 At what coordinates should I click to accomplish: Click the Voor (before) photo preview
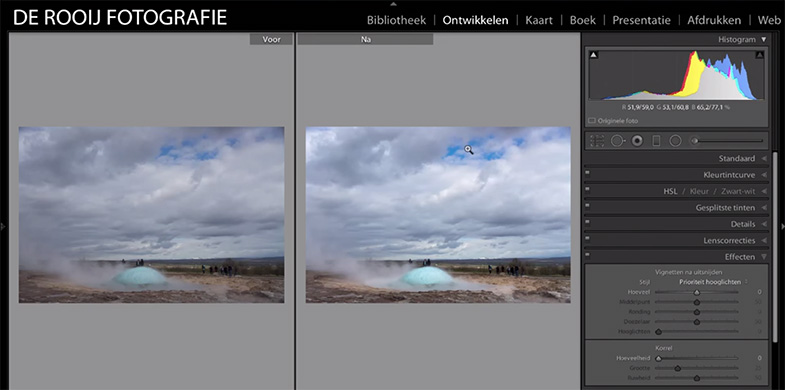click(x=151, y=215)
